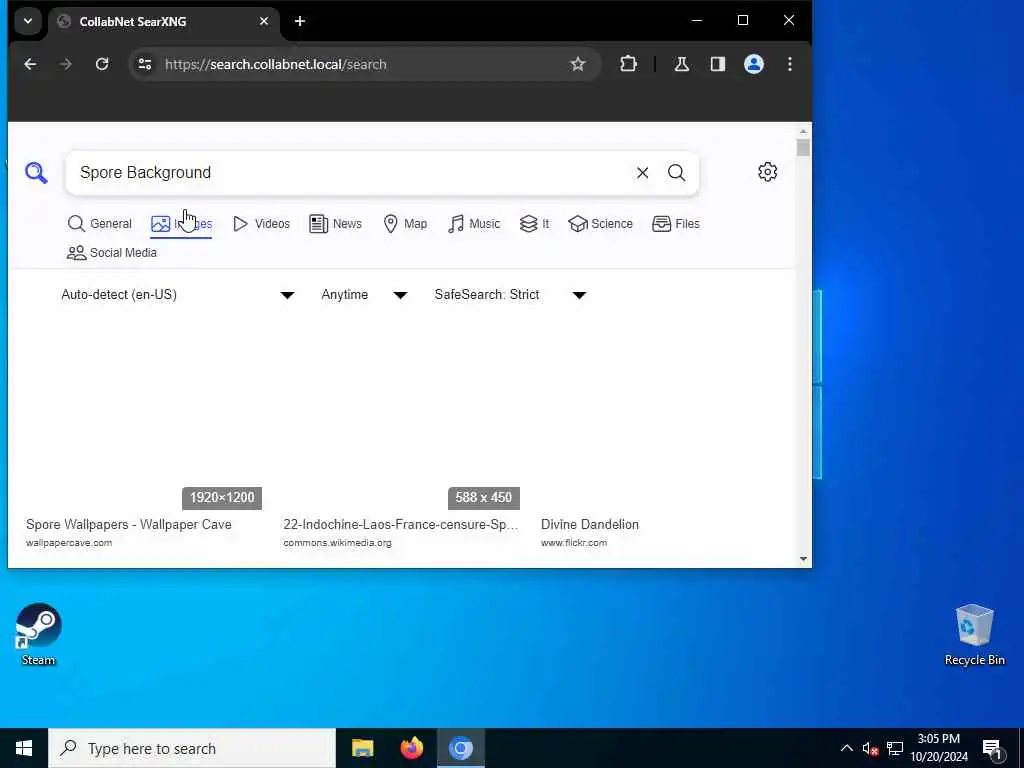This screenshot has width=1024, height=768.
Task: Switch to the Music category
Action: (474, 224)
